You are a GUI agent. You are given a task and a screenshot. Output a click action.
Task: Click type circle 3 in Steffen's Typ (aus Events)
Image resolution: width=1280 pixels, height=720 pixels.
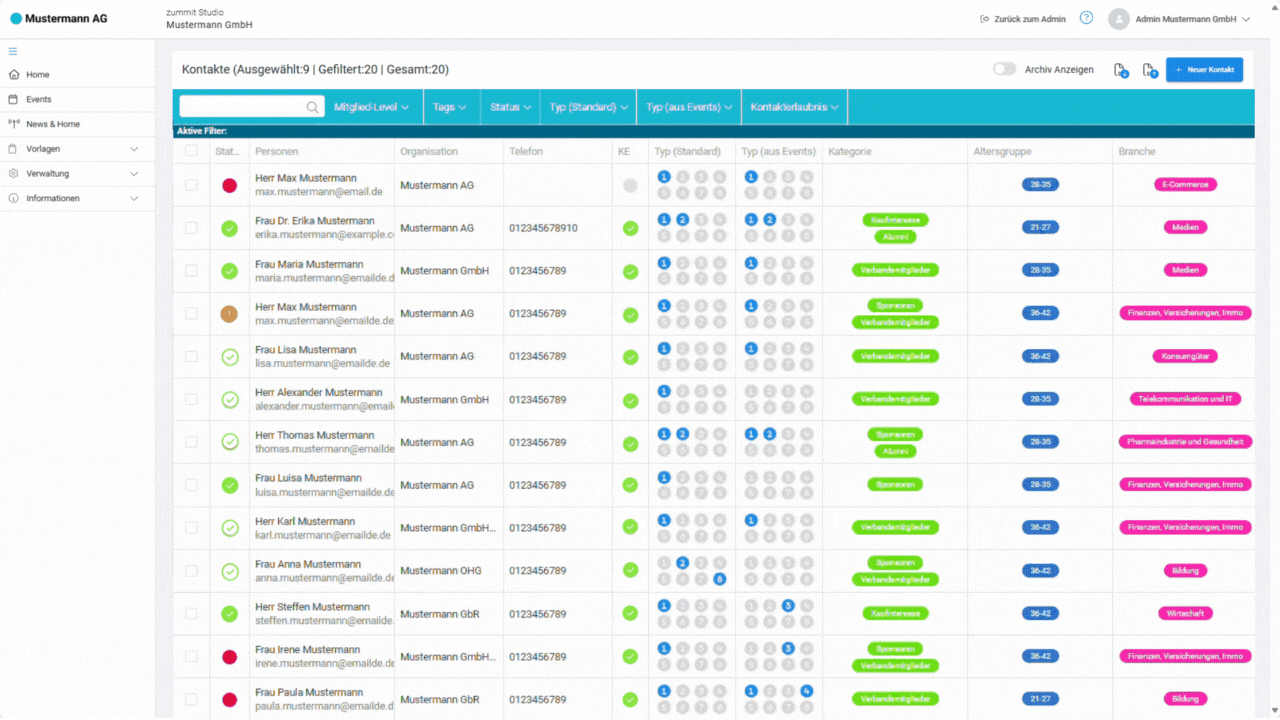pyautogui.click(x=788, y=606)
